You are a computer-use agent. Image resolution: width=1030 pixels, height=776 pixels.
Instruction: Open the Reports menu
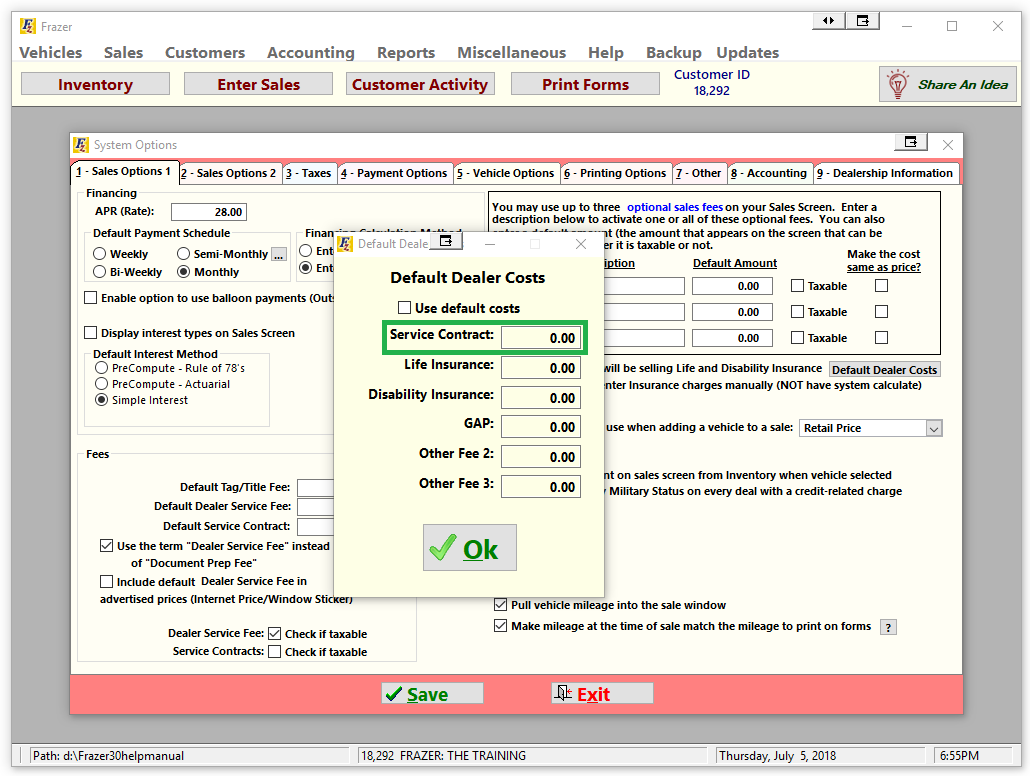pos(406,53)
